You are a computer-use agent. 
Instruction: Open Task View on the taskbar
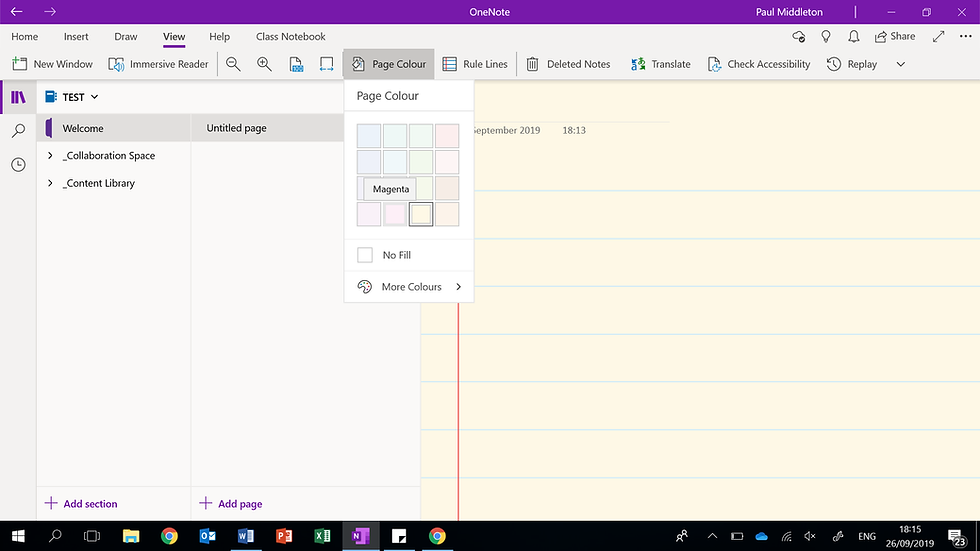pos(92,536)
